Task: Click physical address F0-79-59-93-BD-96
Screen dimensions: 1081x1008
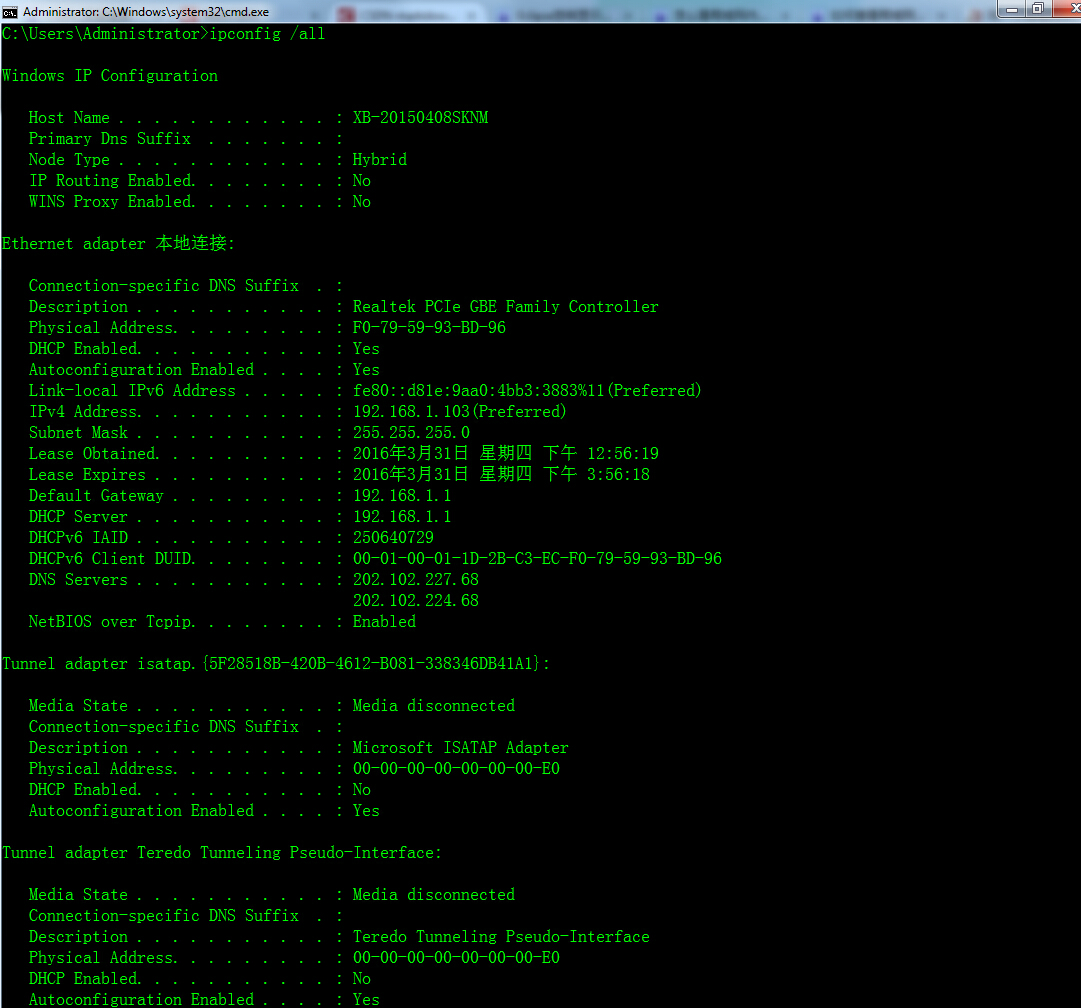Action: (430, 327)
